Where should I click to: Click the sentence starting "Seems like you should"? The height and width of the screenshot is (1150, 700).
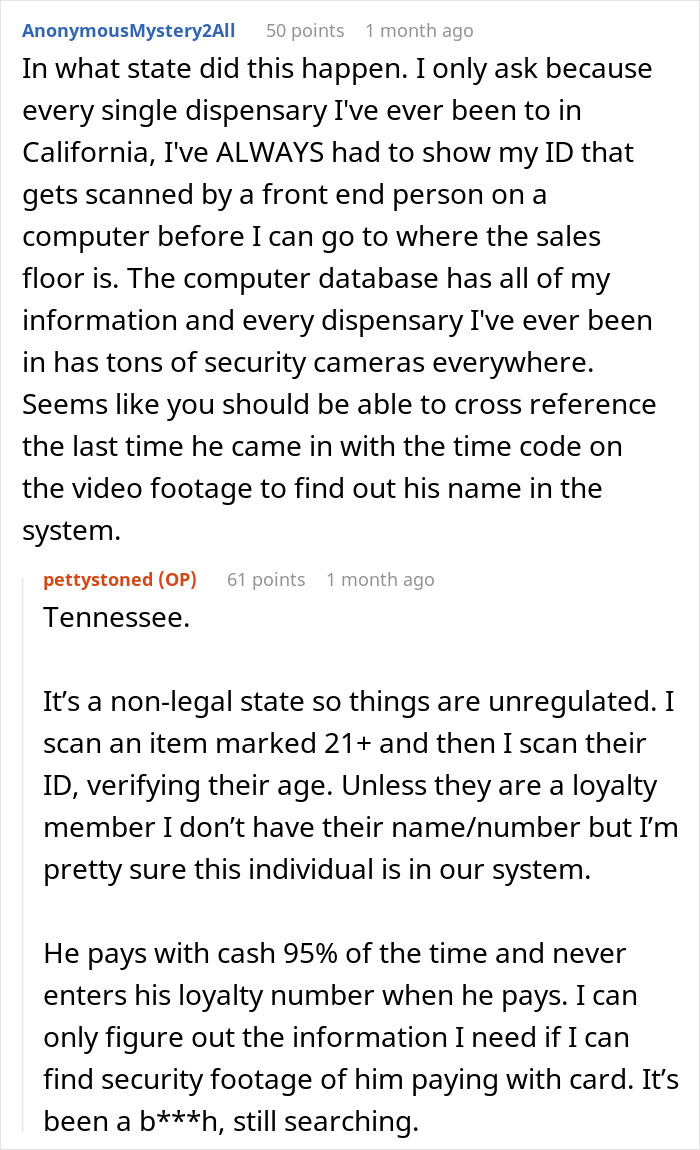point(323,467)
